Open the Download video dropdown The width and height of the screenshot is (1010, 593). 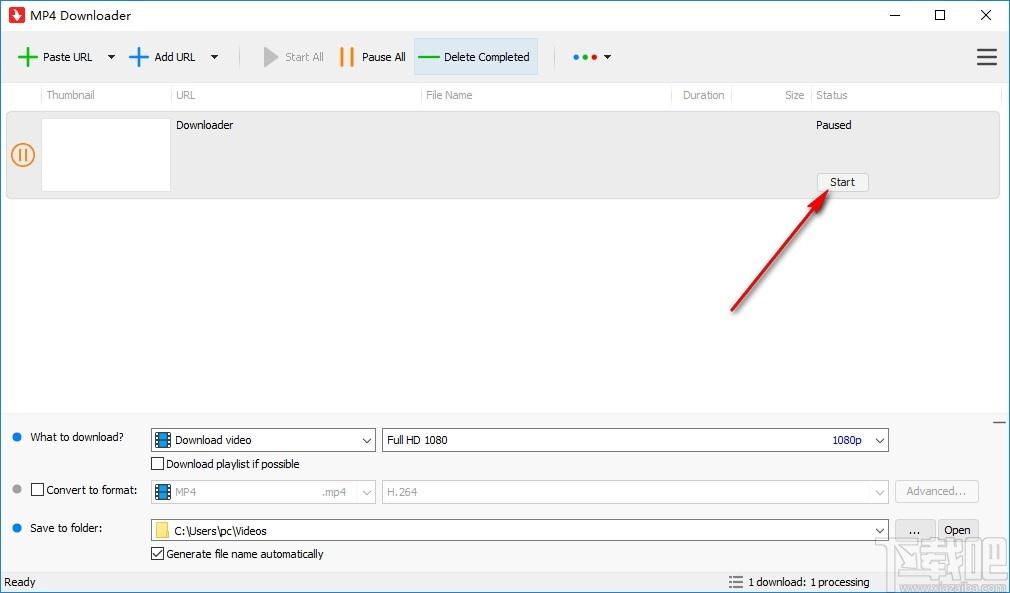point(263,440)
